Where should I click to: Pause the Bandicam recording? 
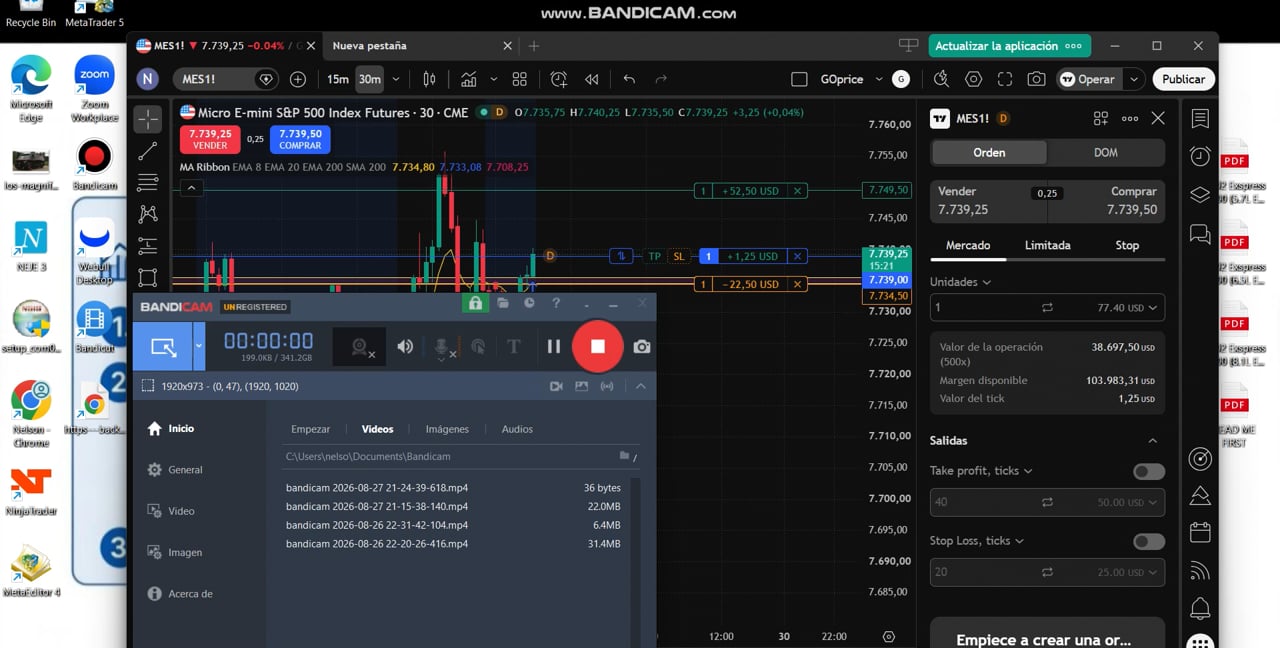point(553,347)
